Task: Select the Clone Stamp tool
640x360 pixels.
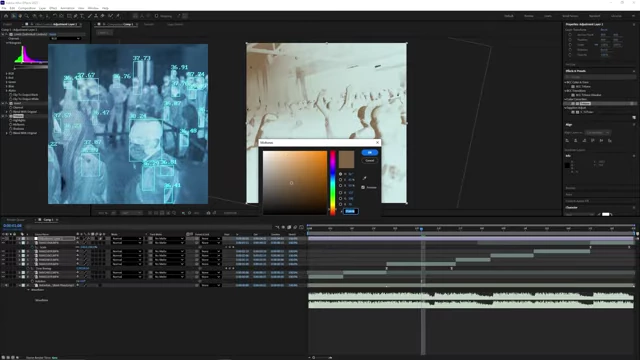Action: (96, 16)
